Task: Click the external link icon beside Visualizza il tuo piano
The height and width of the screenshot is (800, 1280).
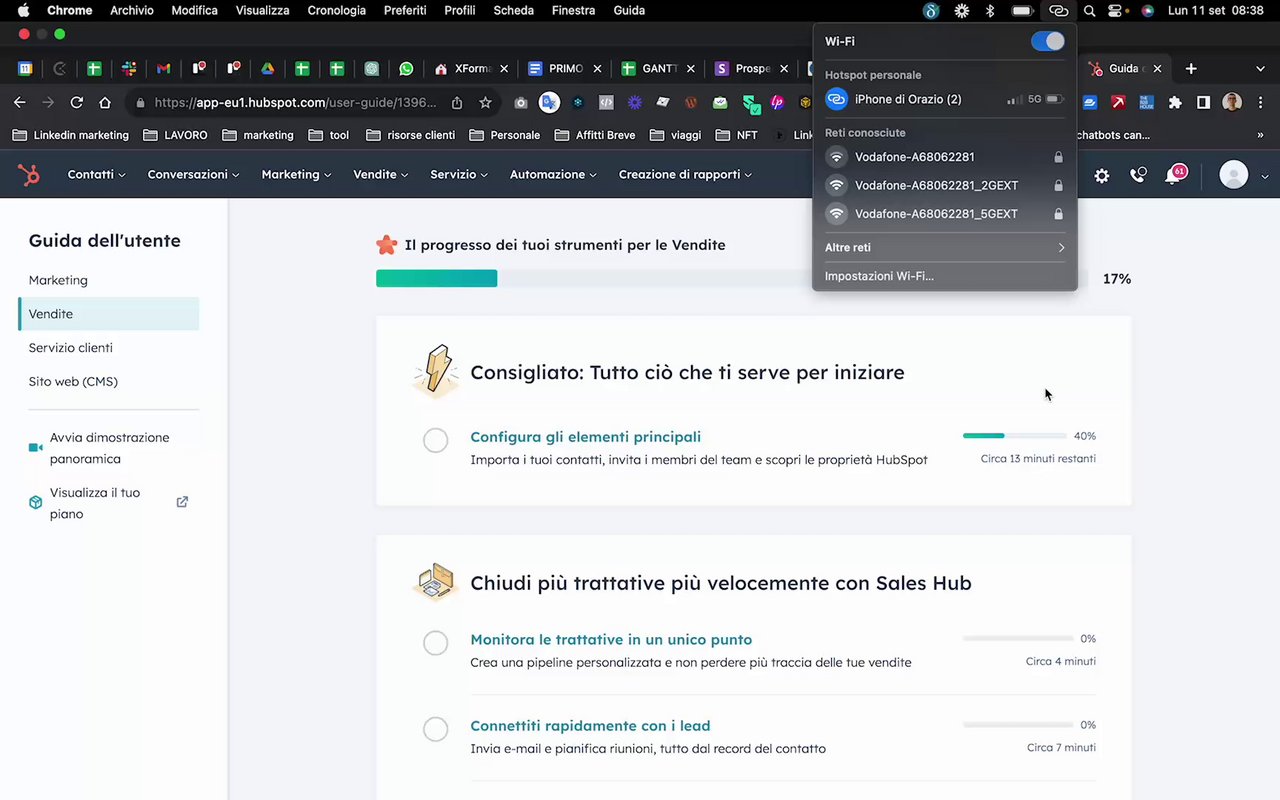Action: [x=182, y=502]
